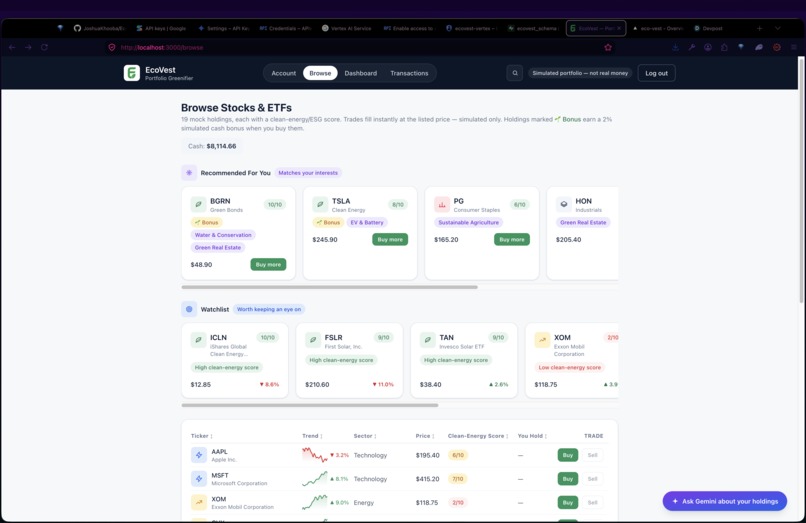
Task: Open the search magnifier icon in header
Action: coord(515,73)
